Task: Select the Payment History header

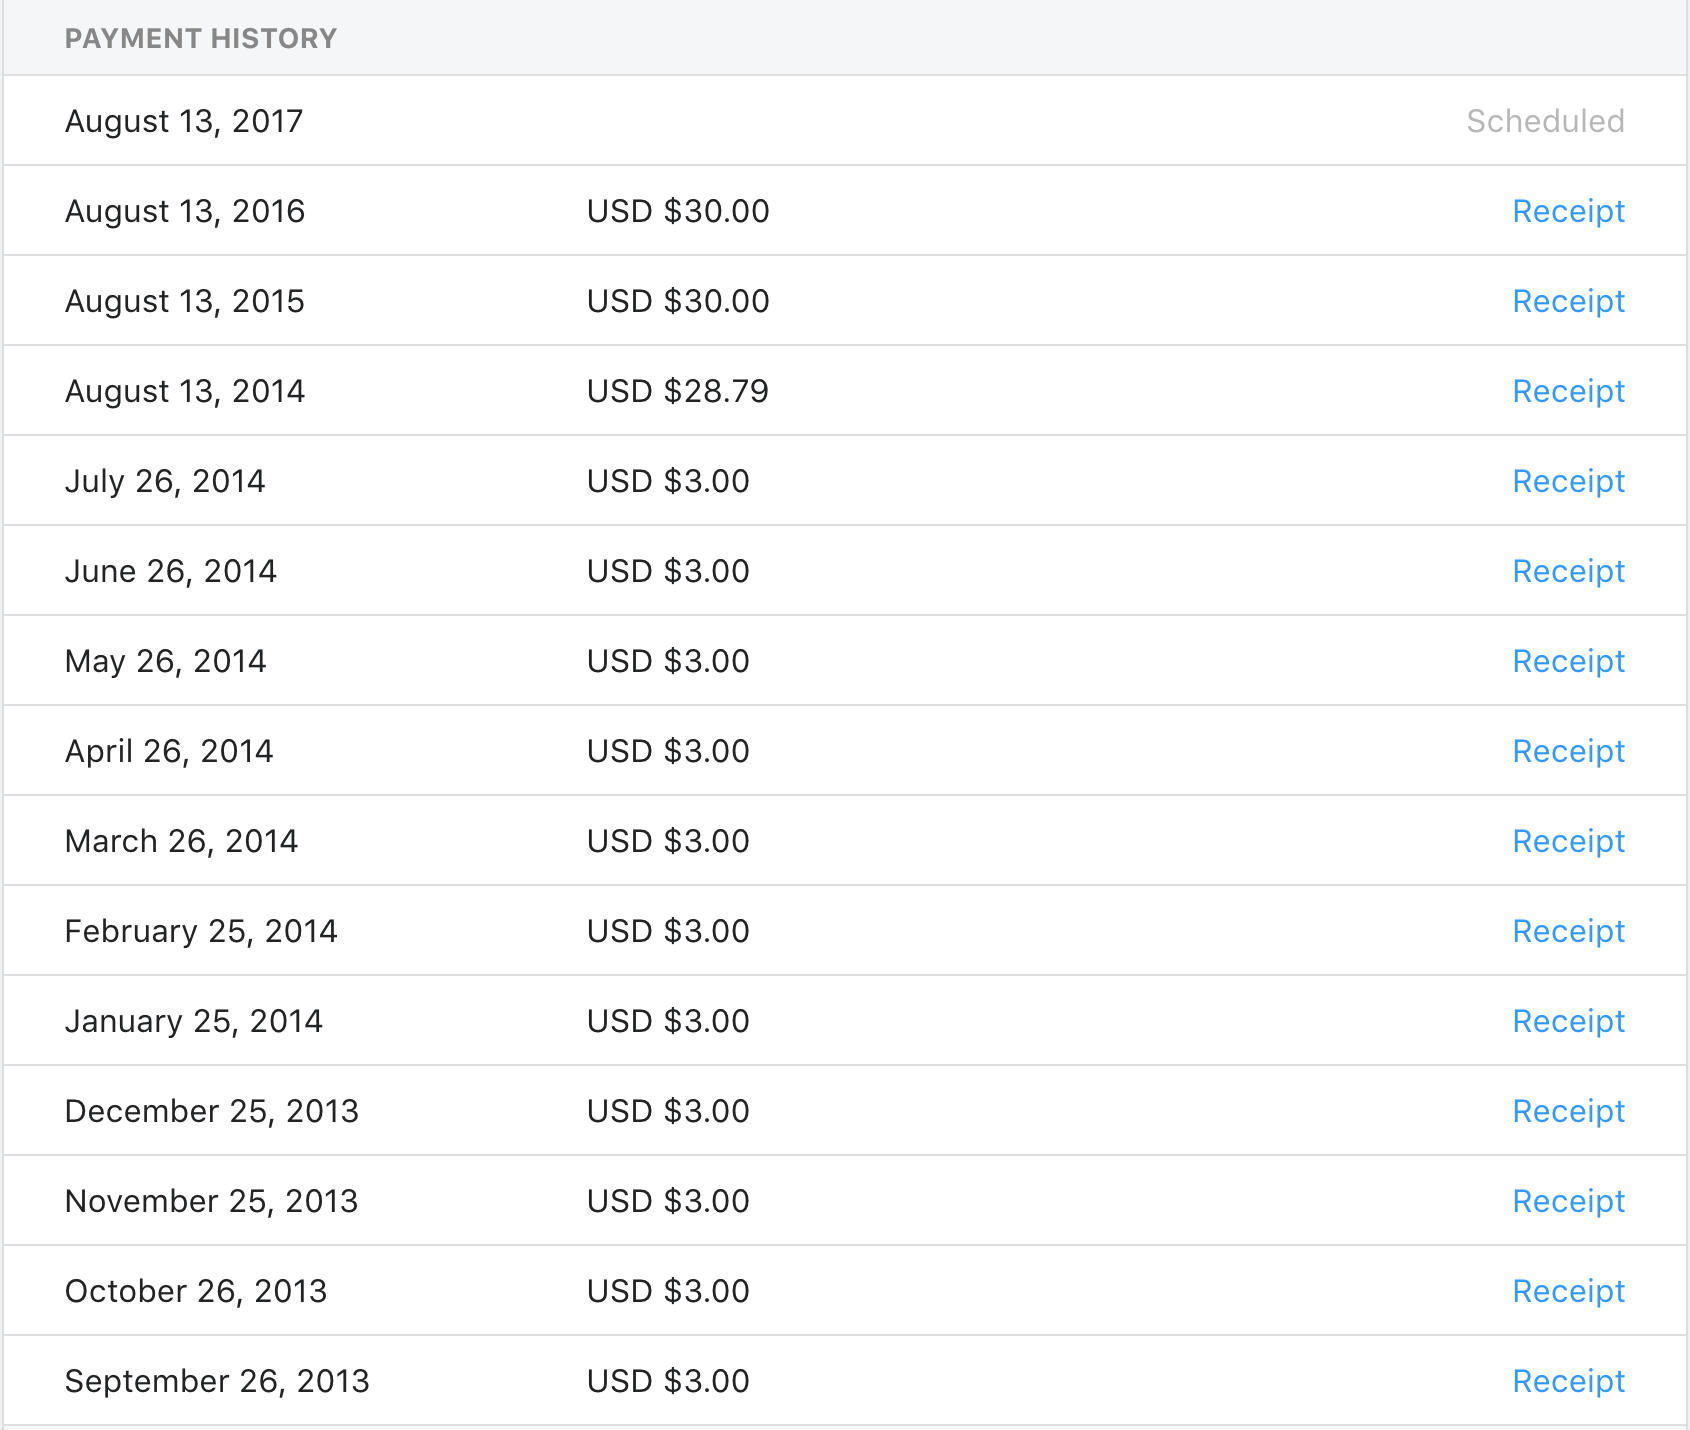Action: click(x=201, y=38)
